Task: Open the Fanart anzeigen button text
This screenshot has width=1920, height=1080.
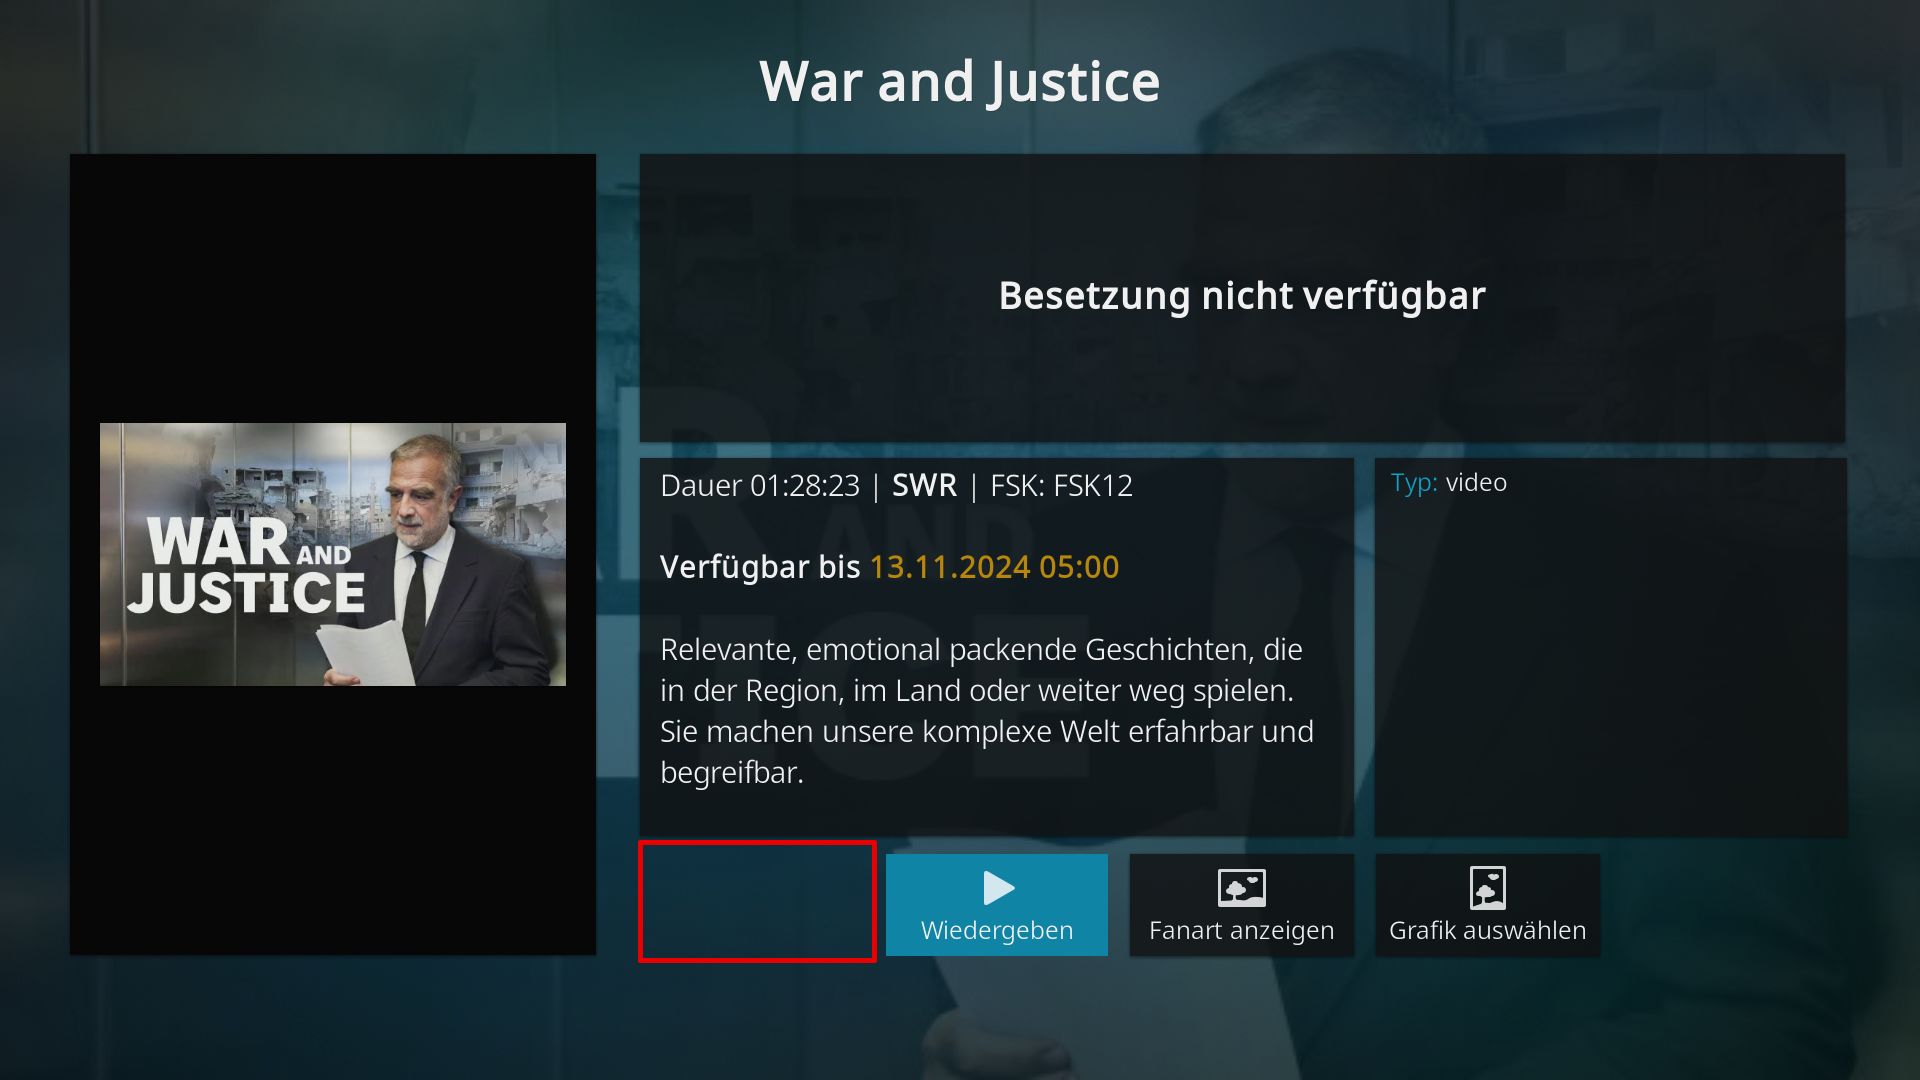Action: point(1241,930)
